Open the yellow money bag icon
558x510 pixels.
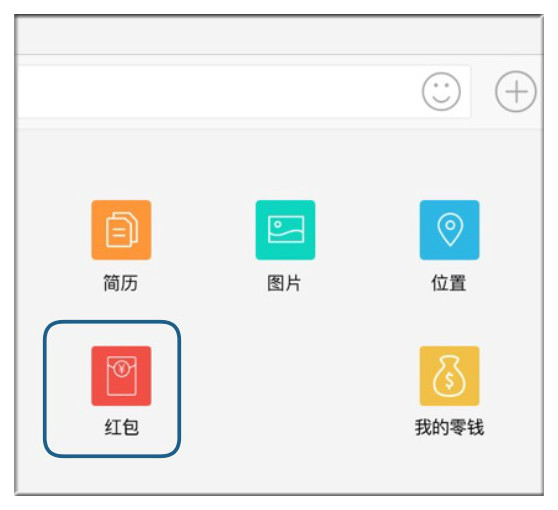(449, 376)
